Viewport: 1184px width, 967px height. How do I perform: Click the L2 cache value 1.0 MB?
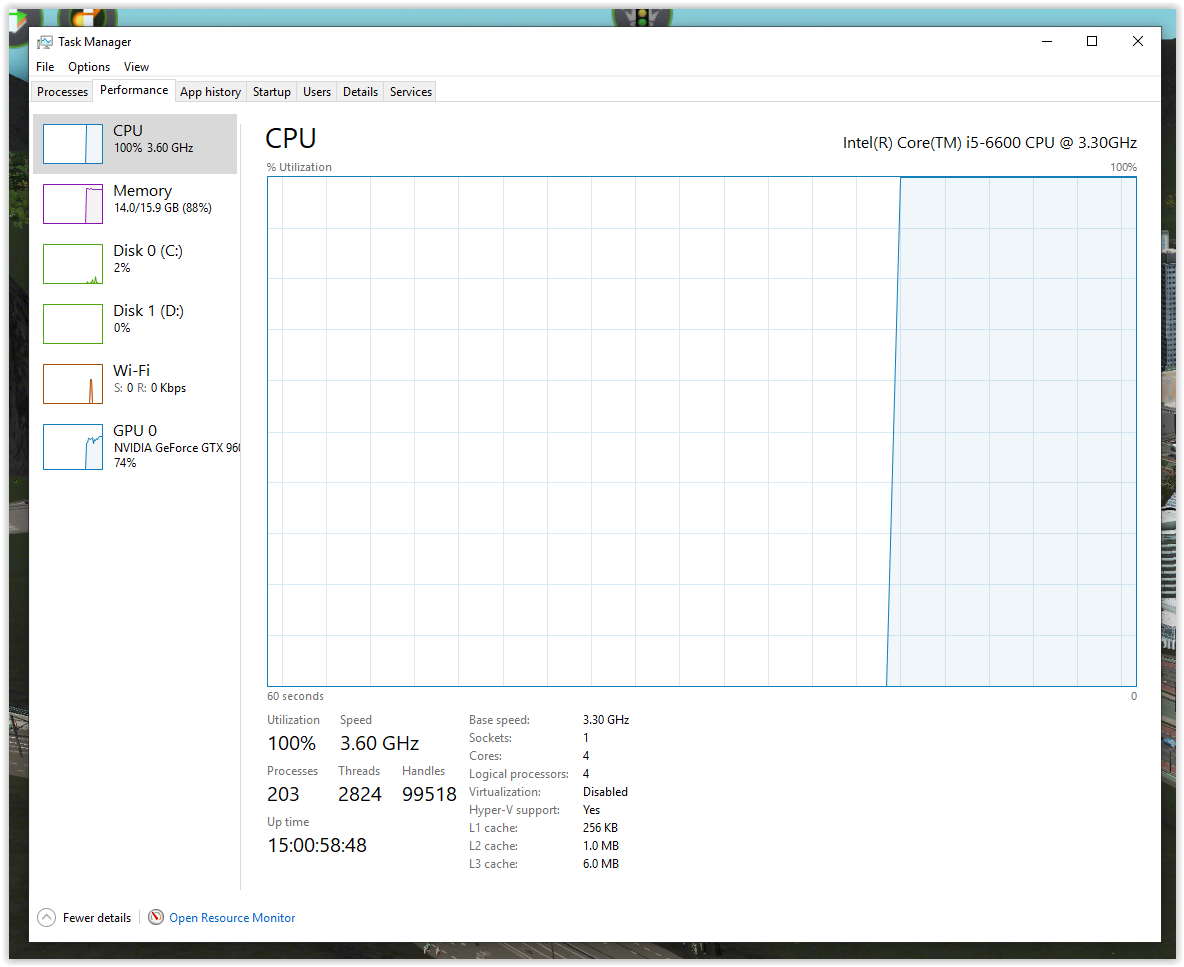[x=600, y=846]
